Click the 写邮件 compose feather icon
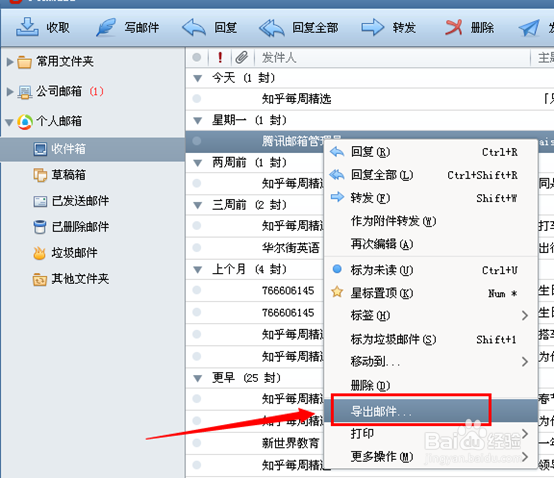554x478 pixels. [106, 27]
